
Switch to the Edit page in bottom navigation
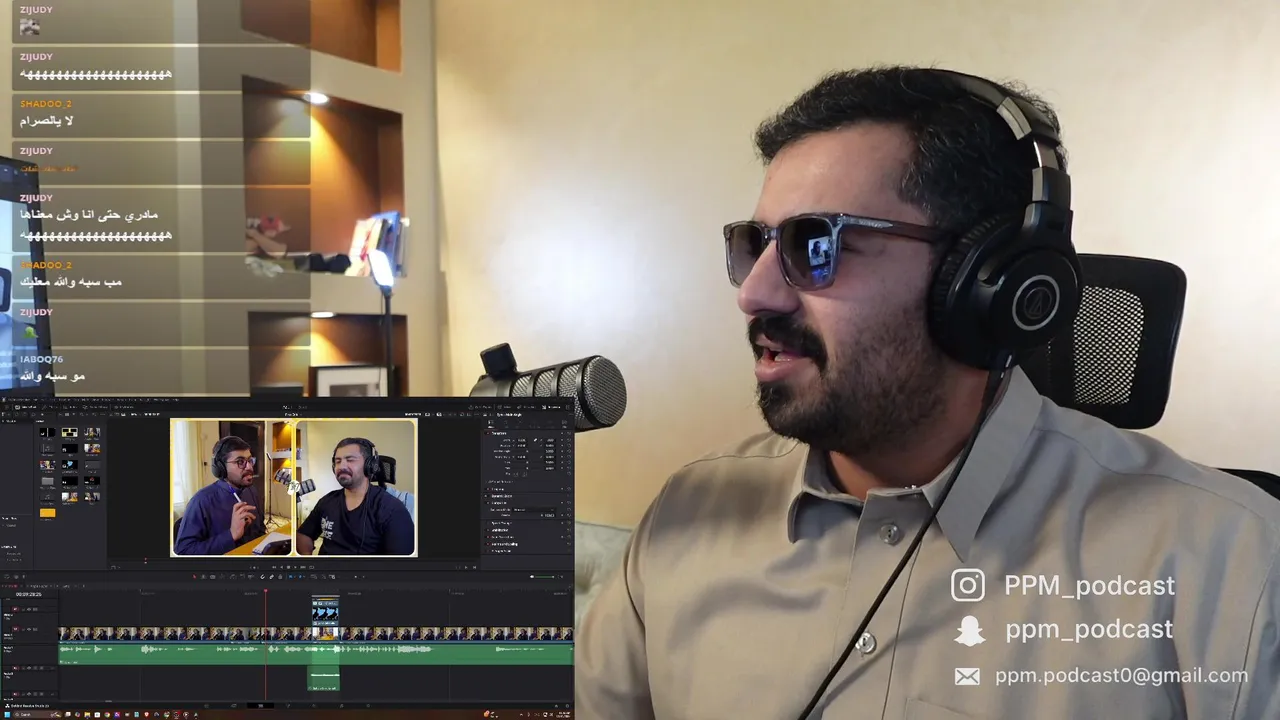pos(260,706)
